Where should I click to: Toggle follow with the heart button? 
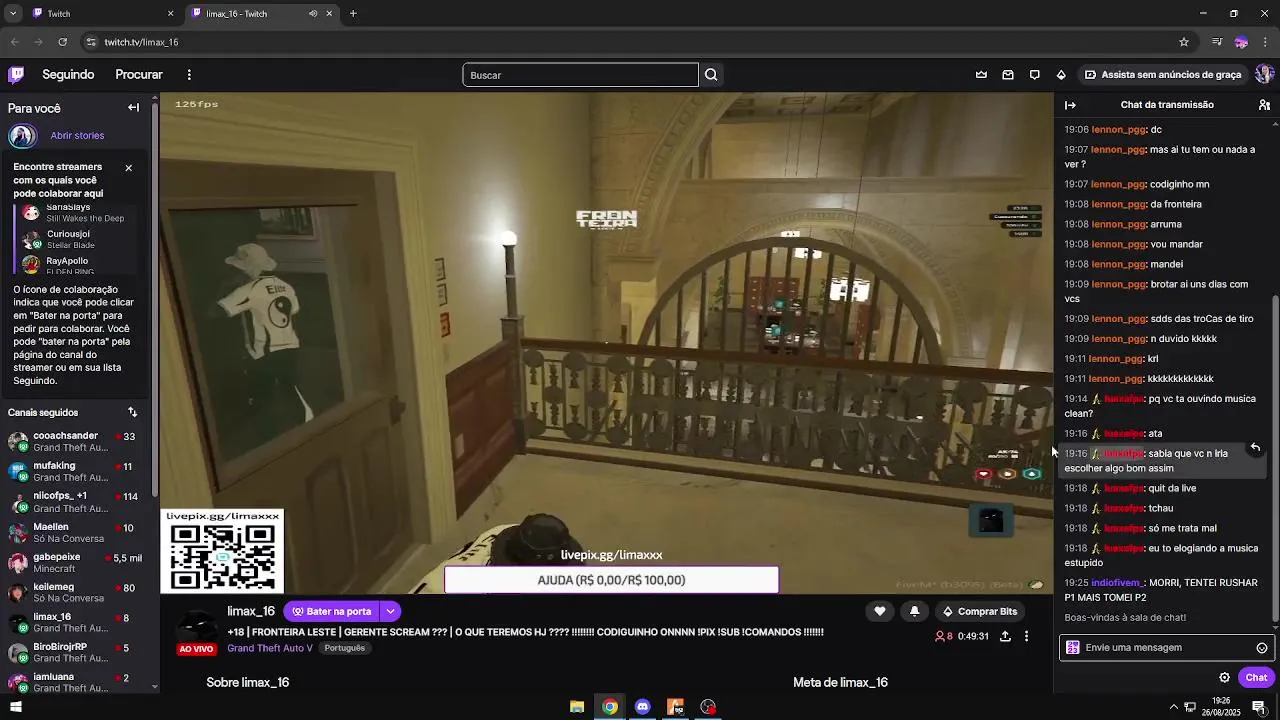click(x=880, y=611)
